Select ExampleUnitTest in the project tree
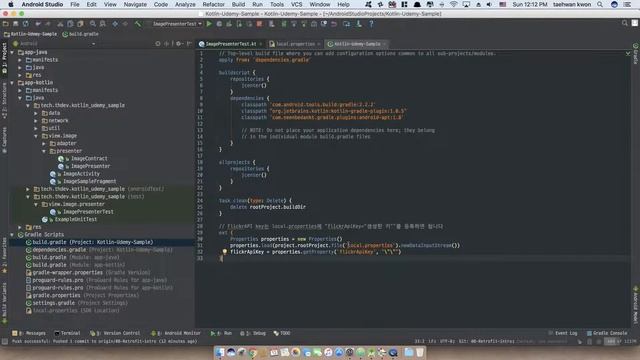640x360 pixels. [76, 219]
